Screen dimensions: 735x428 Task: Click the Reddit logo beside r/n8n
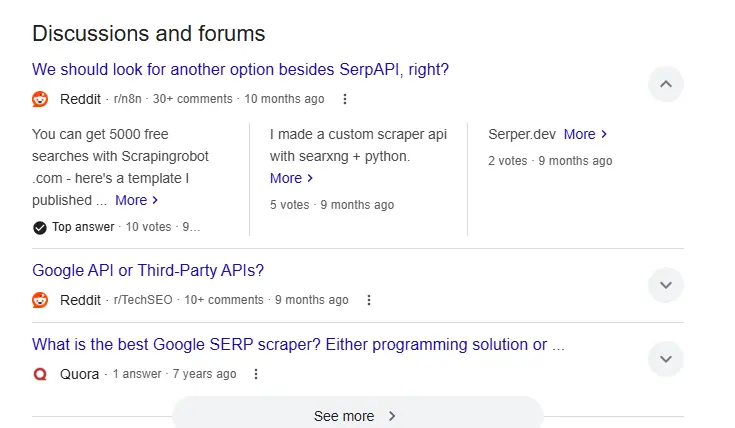40,99
